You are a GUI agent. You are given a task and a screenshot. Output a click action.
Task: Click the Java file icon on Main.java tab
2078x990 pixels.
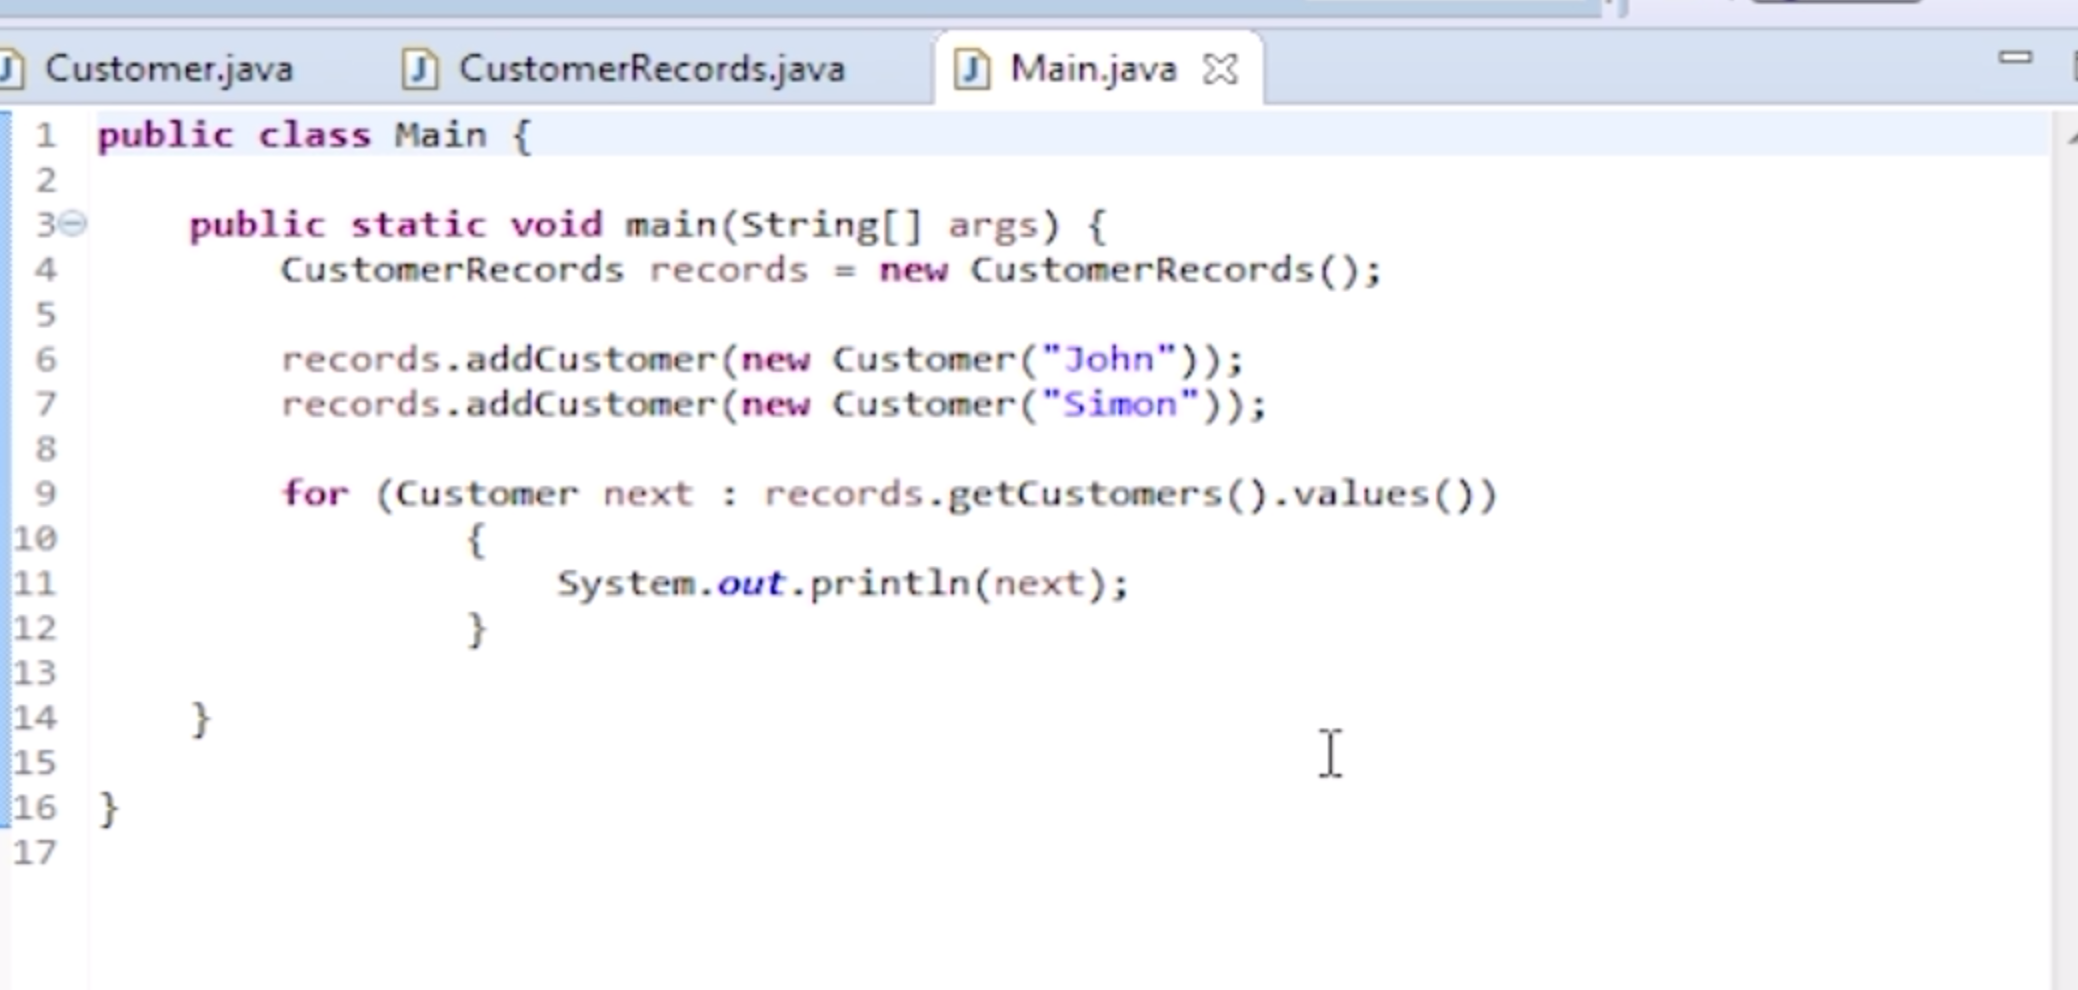(x=971, y=70)
